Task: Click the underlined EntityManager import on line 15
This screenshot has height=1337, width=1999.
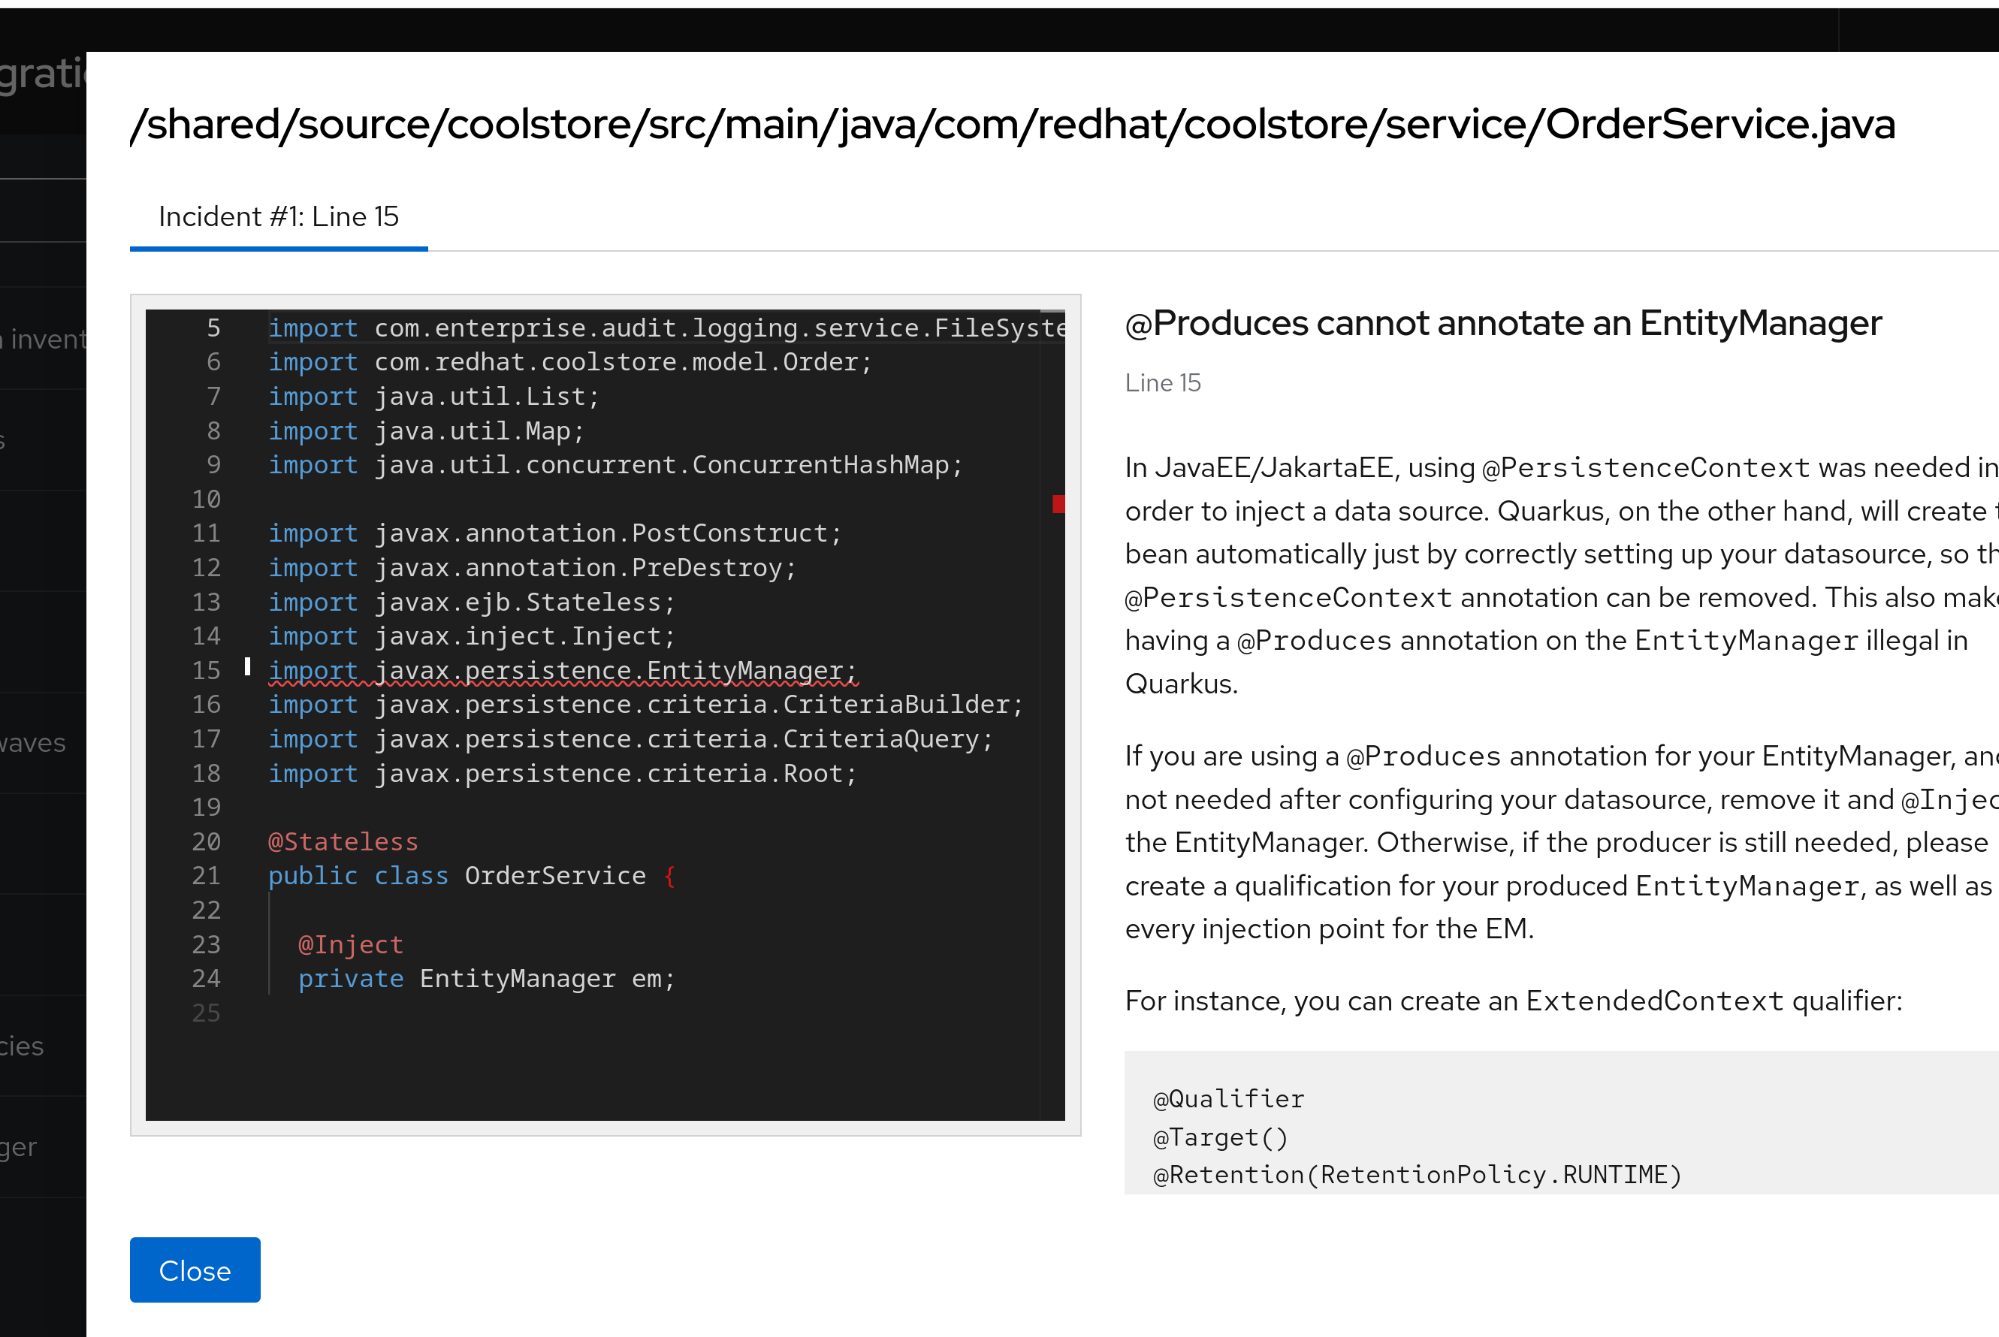Action: 562,671
